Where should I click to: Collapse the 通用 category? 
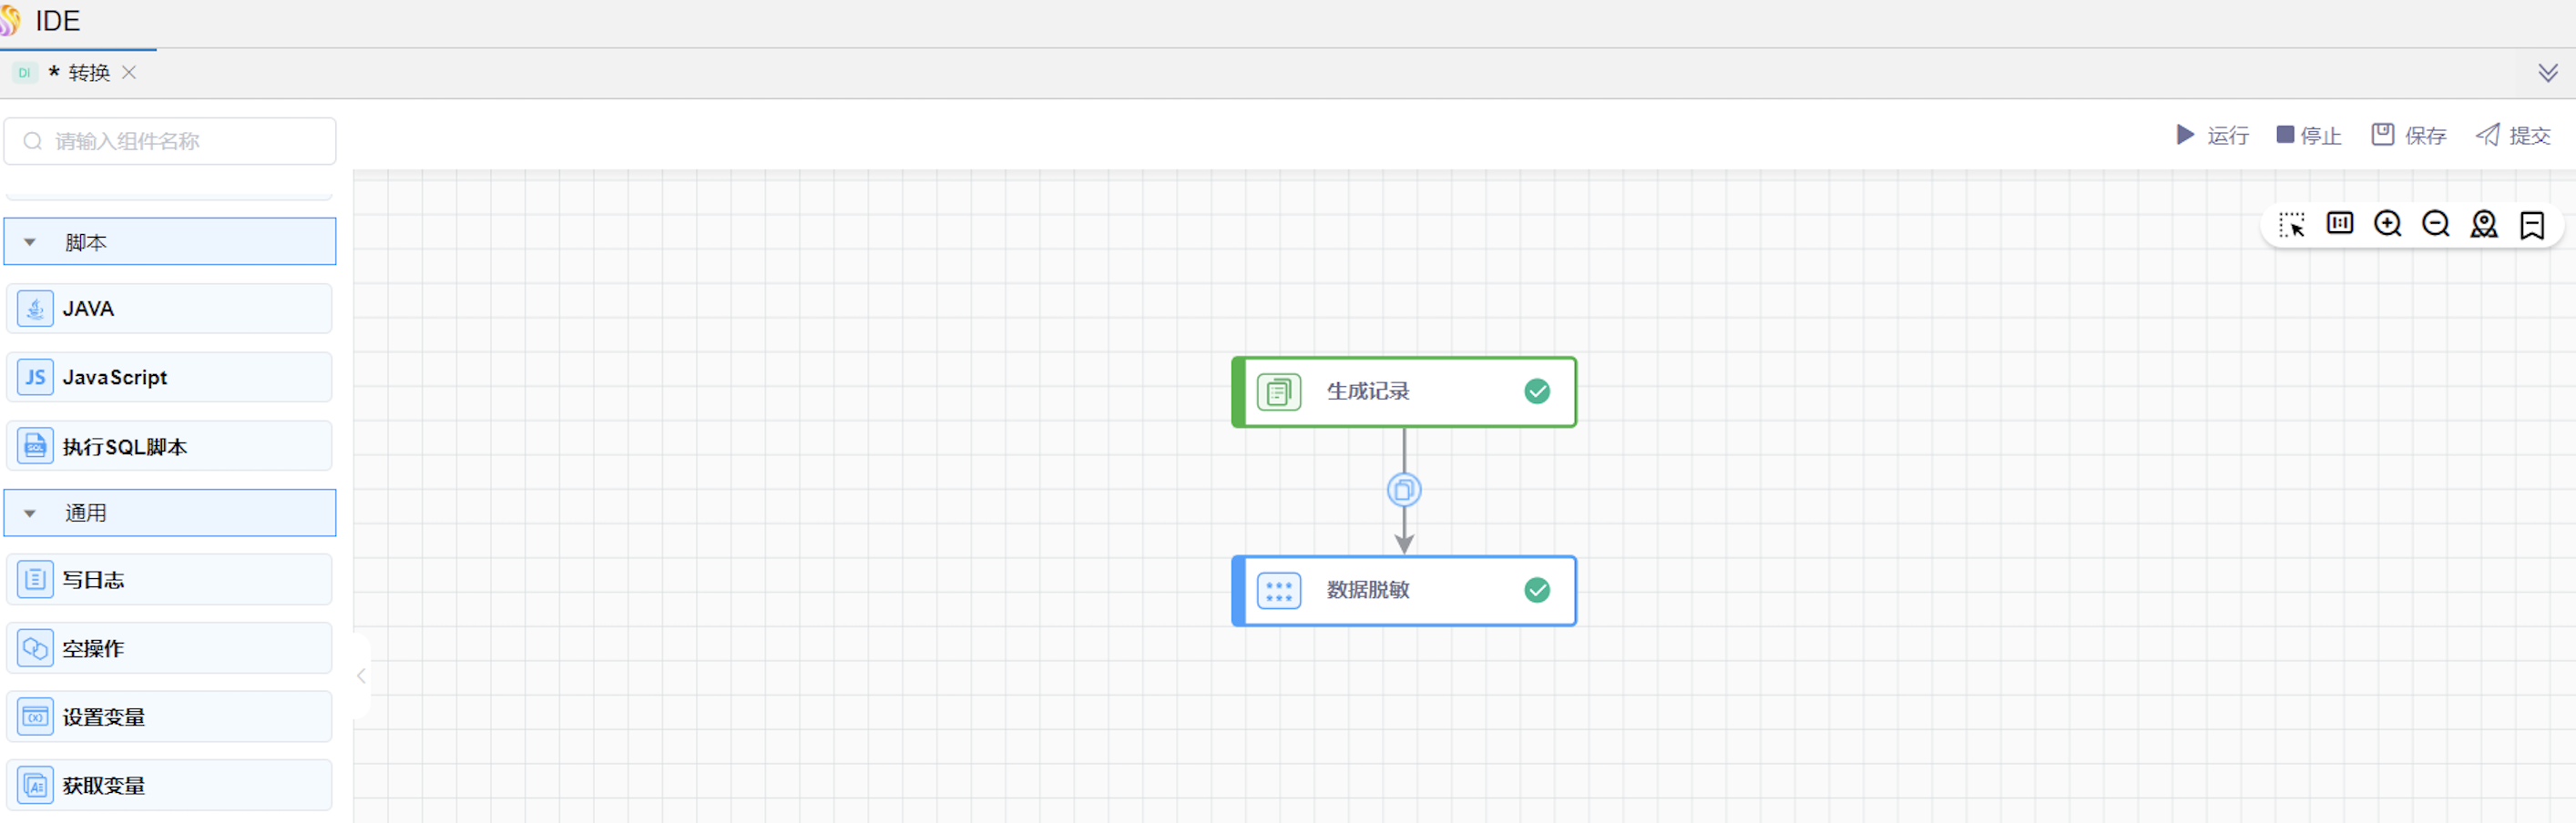pyautogui.click(x=30, y=513)
